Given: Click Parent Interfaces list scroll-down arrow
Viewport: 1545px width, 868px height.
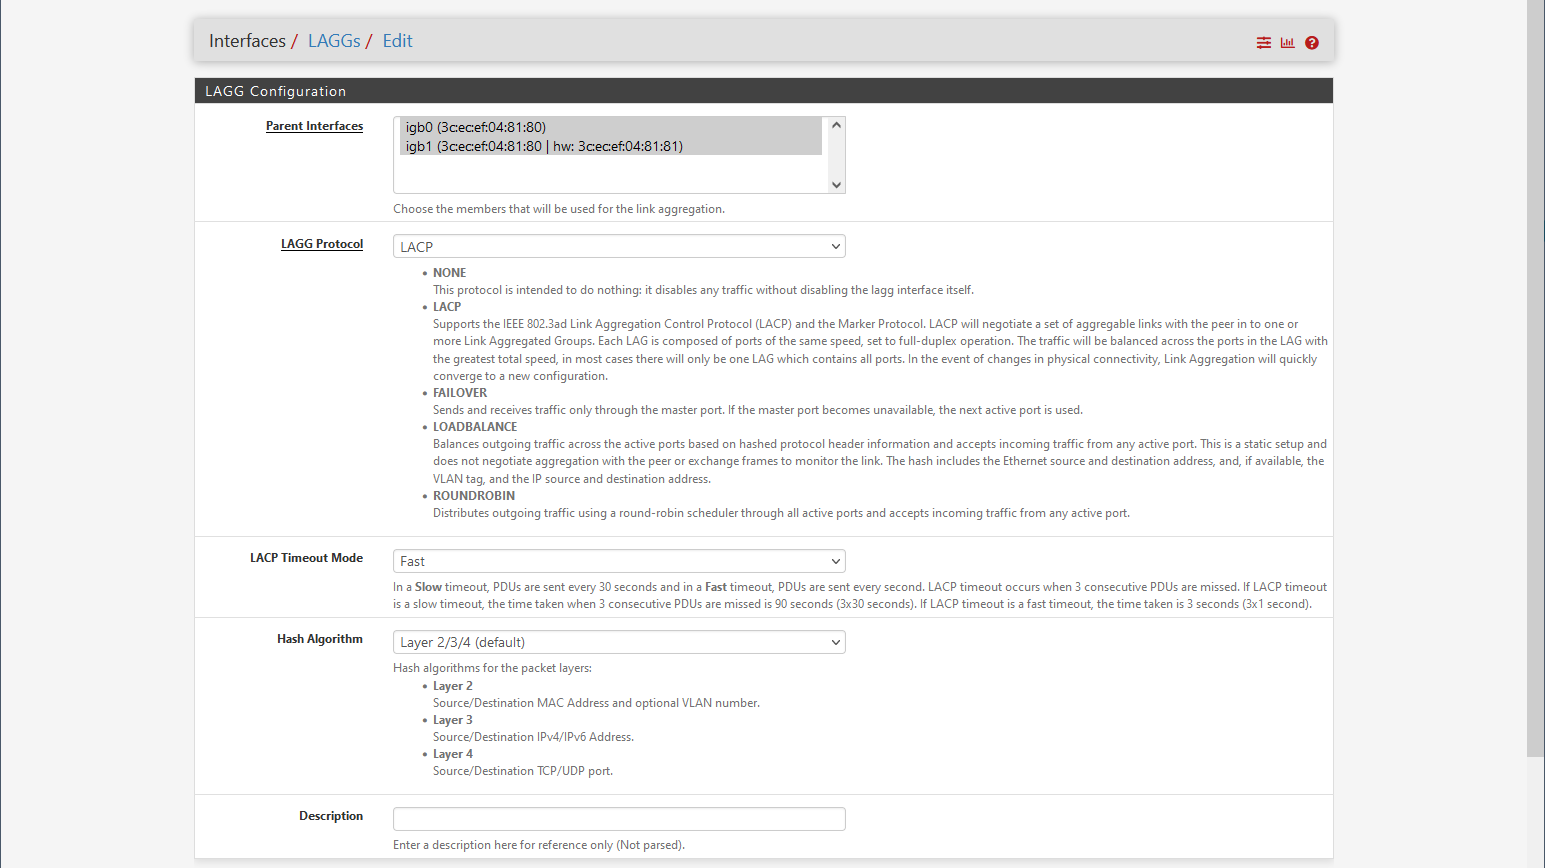Looking at the screenshot, I should click(837, 185).
